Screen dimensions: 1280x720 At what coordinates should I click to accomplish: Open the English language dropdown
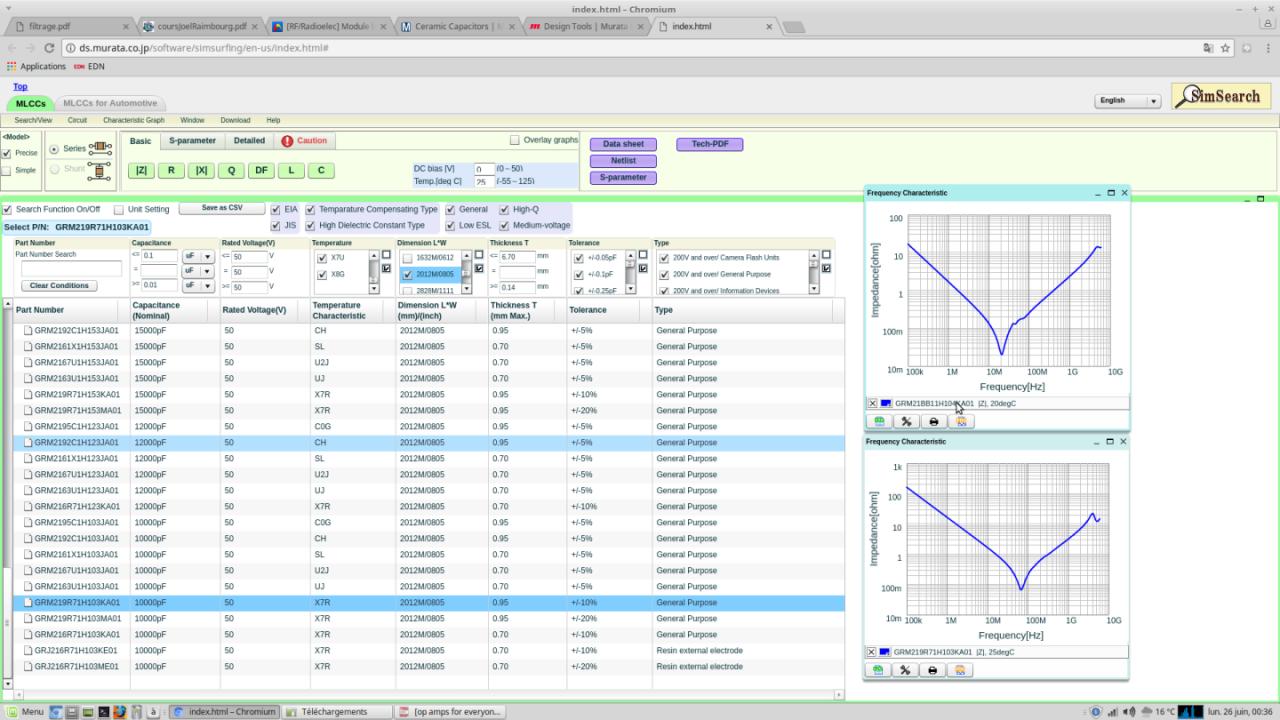(1128, 101)
